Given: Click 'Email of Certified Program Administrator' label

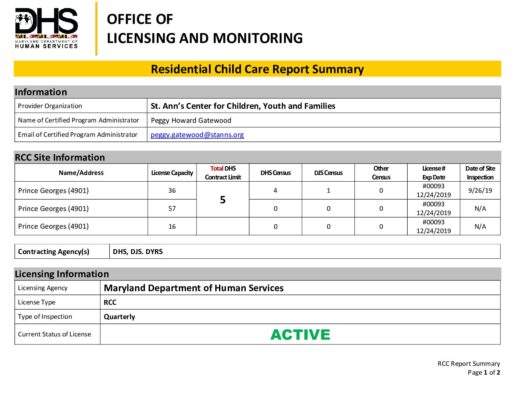Looking at the screenshot, I should coord(77,135).
